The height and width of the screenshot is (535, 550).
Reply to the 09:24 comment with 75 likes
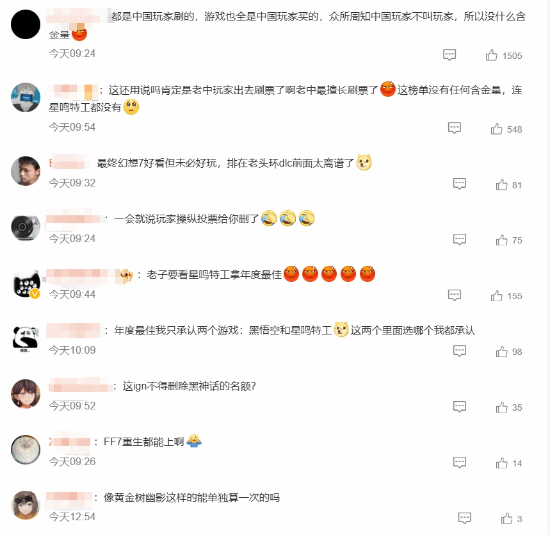pyautogui.click(x=459, y=239)
